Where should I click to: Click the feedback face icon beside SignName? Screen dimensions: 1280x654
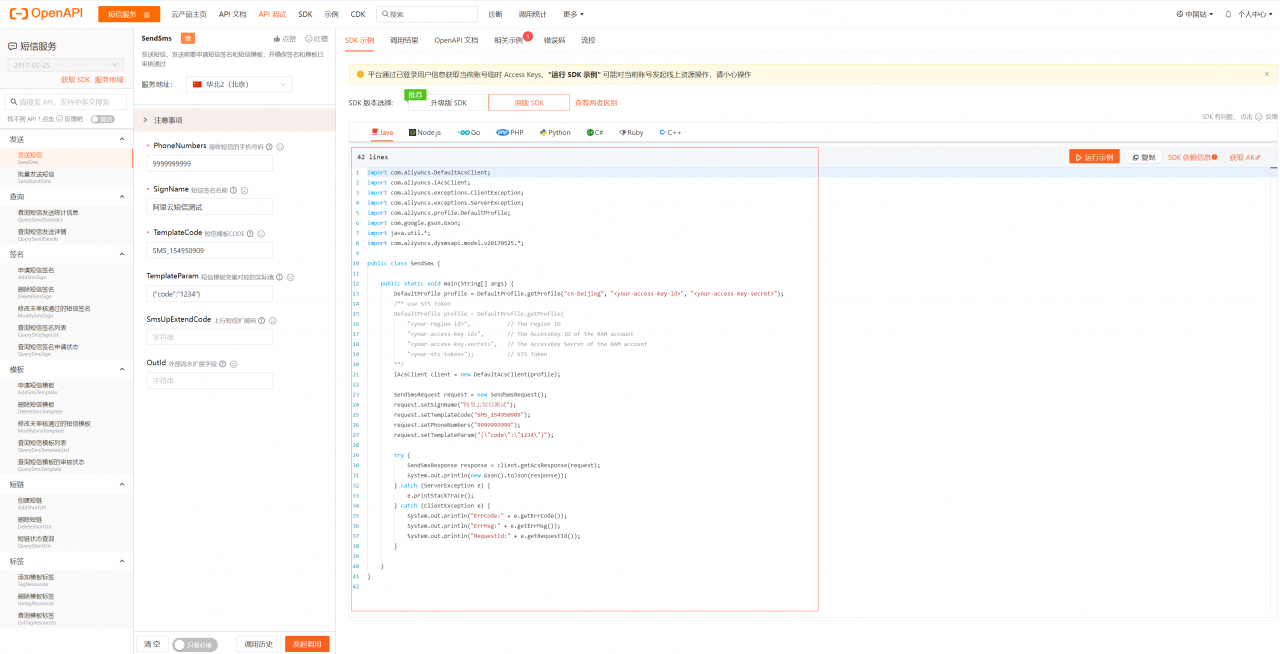click(244, 189)
